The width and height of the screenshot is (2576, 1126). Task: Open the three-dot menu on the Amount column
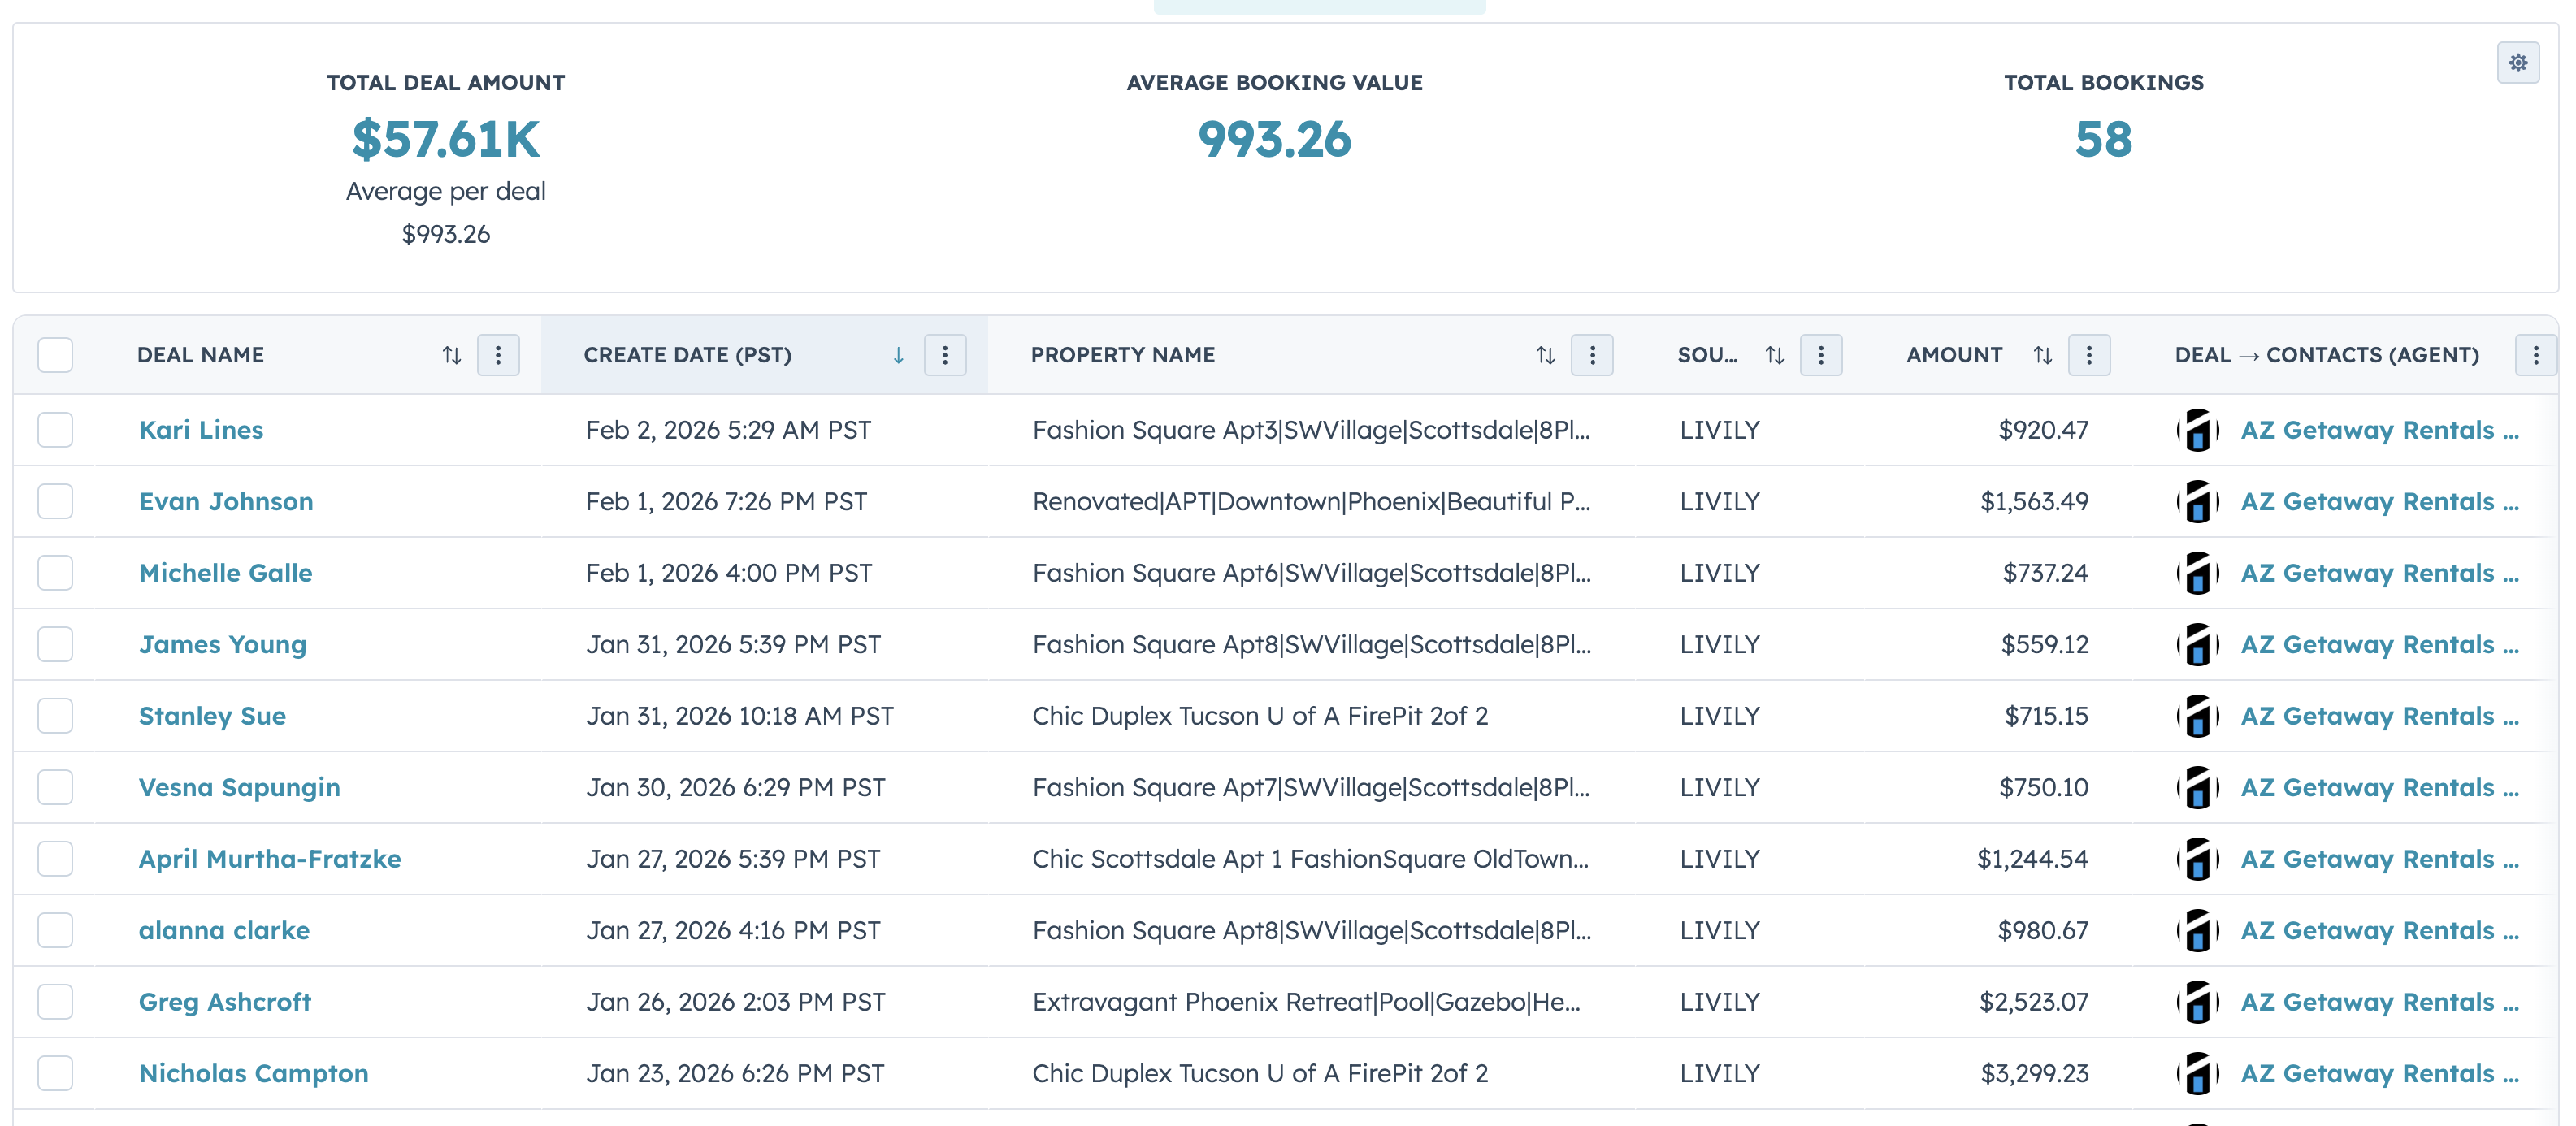2089,355
